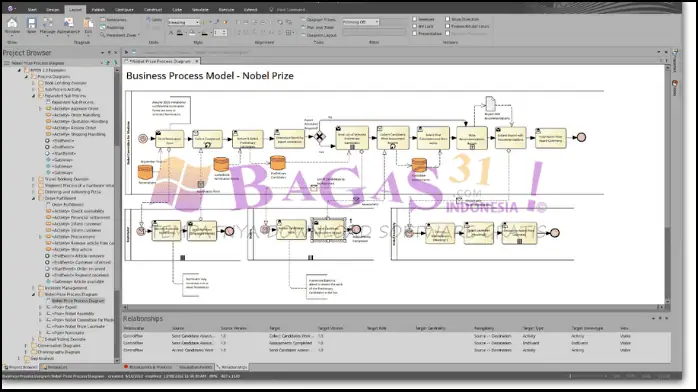Toggle the second checkbox under Sweeper
Image resolution: width=698 pixels, height=392 pixels.
[x=414, y=26]
